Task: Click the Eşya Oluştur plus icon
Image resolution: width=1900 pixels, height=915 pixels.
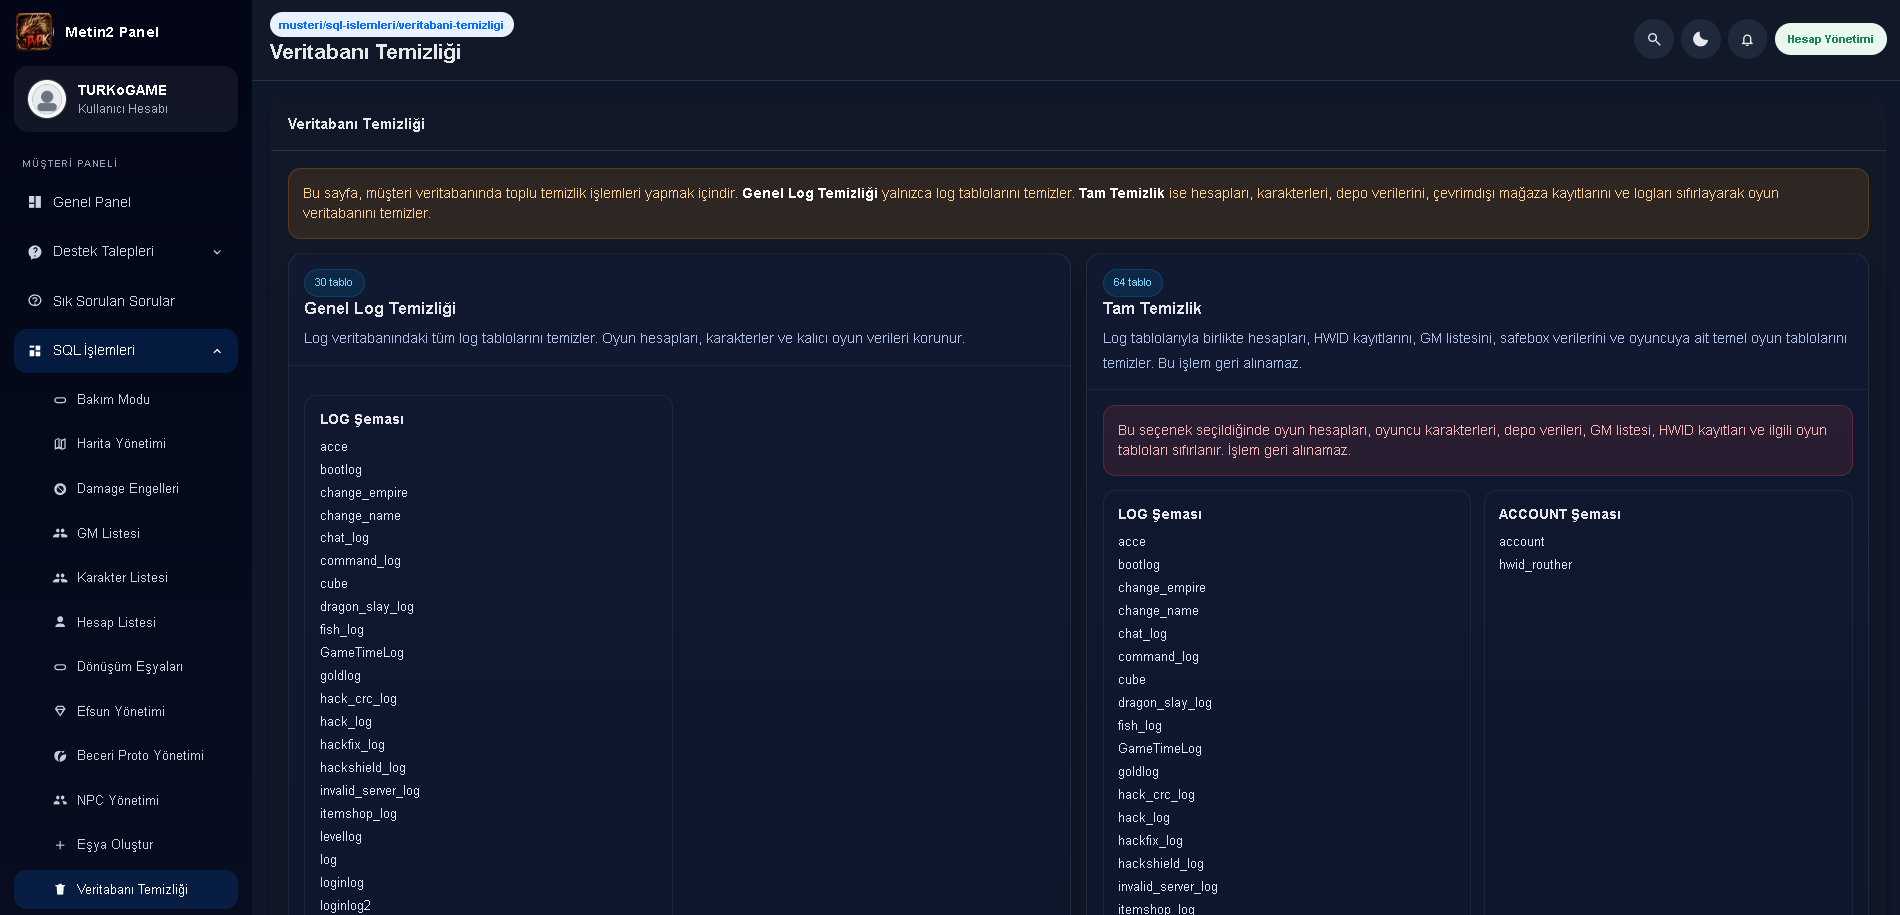Action: [60, 845]
